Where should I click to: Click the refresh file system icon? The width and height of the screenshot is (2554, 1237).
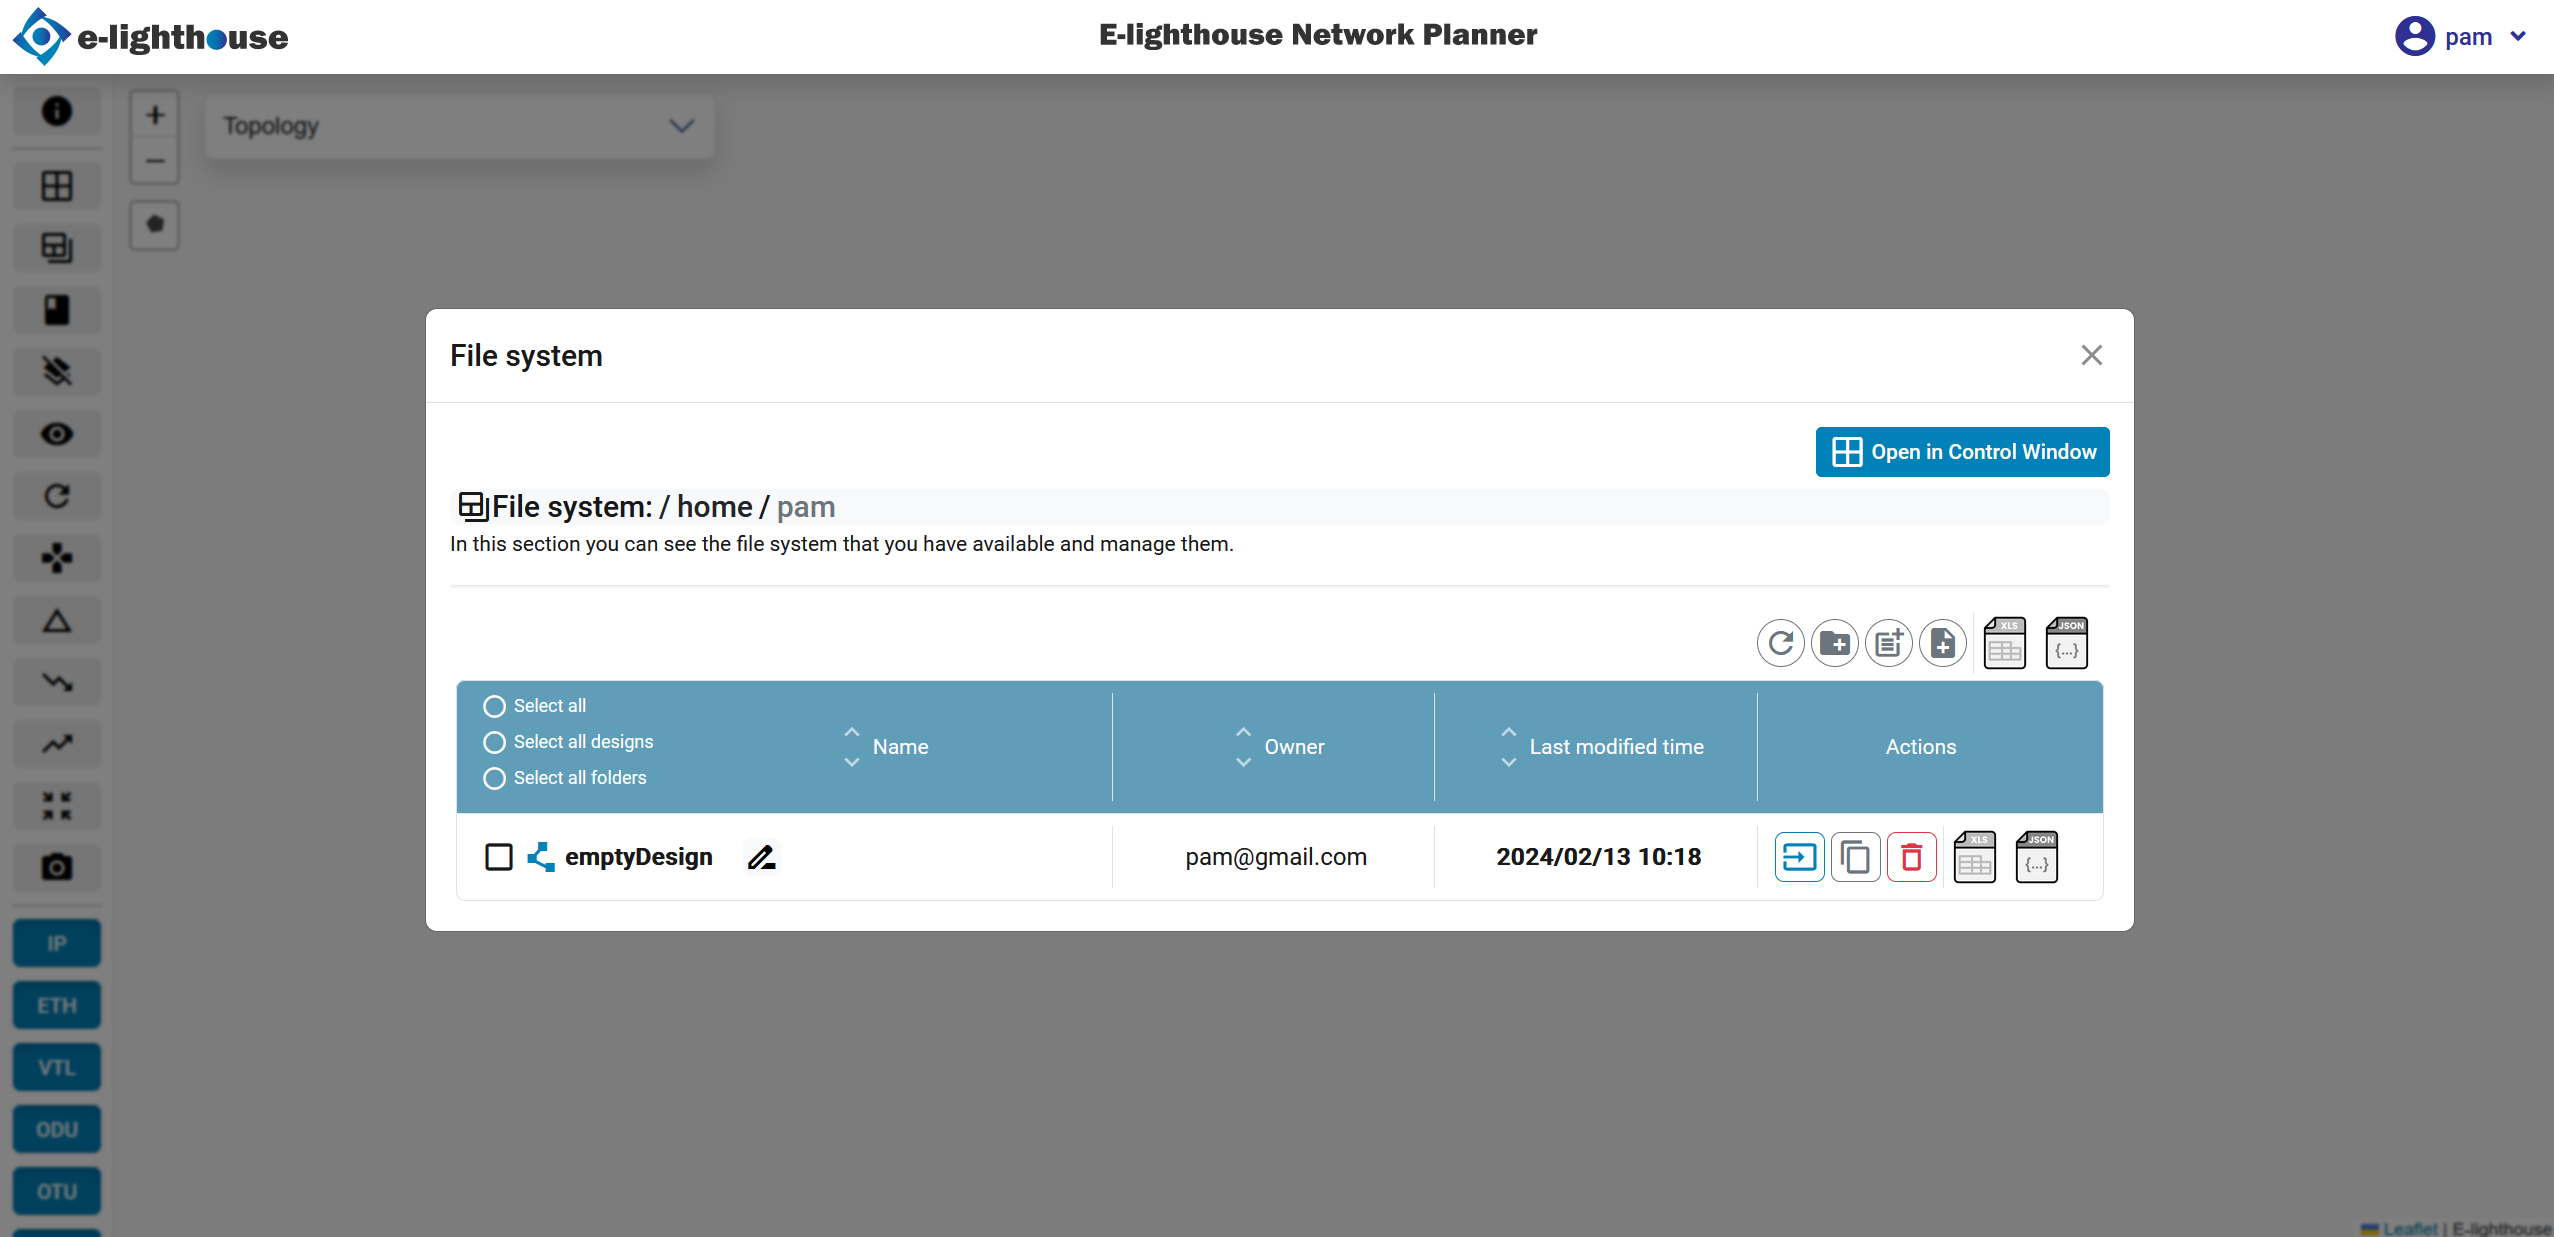coord(1780,643)
